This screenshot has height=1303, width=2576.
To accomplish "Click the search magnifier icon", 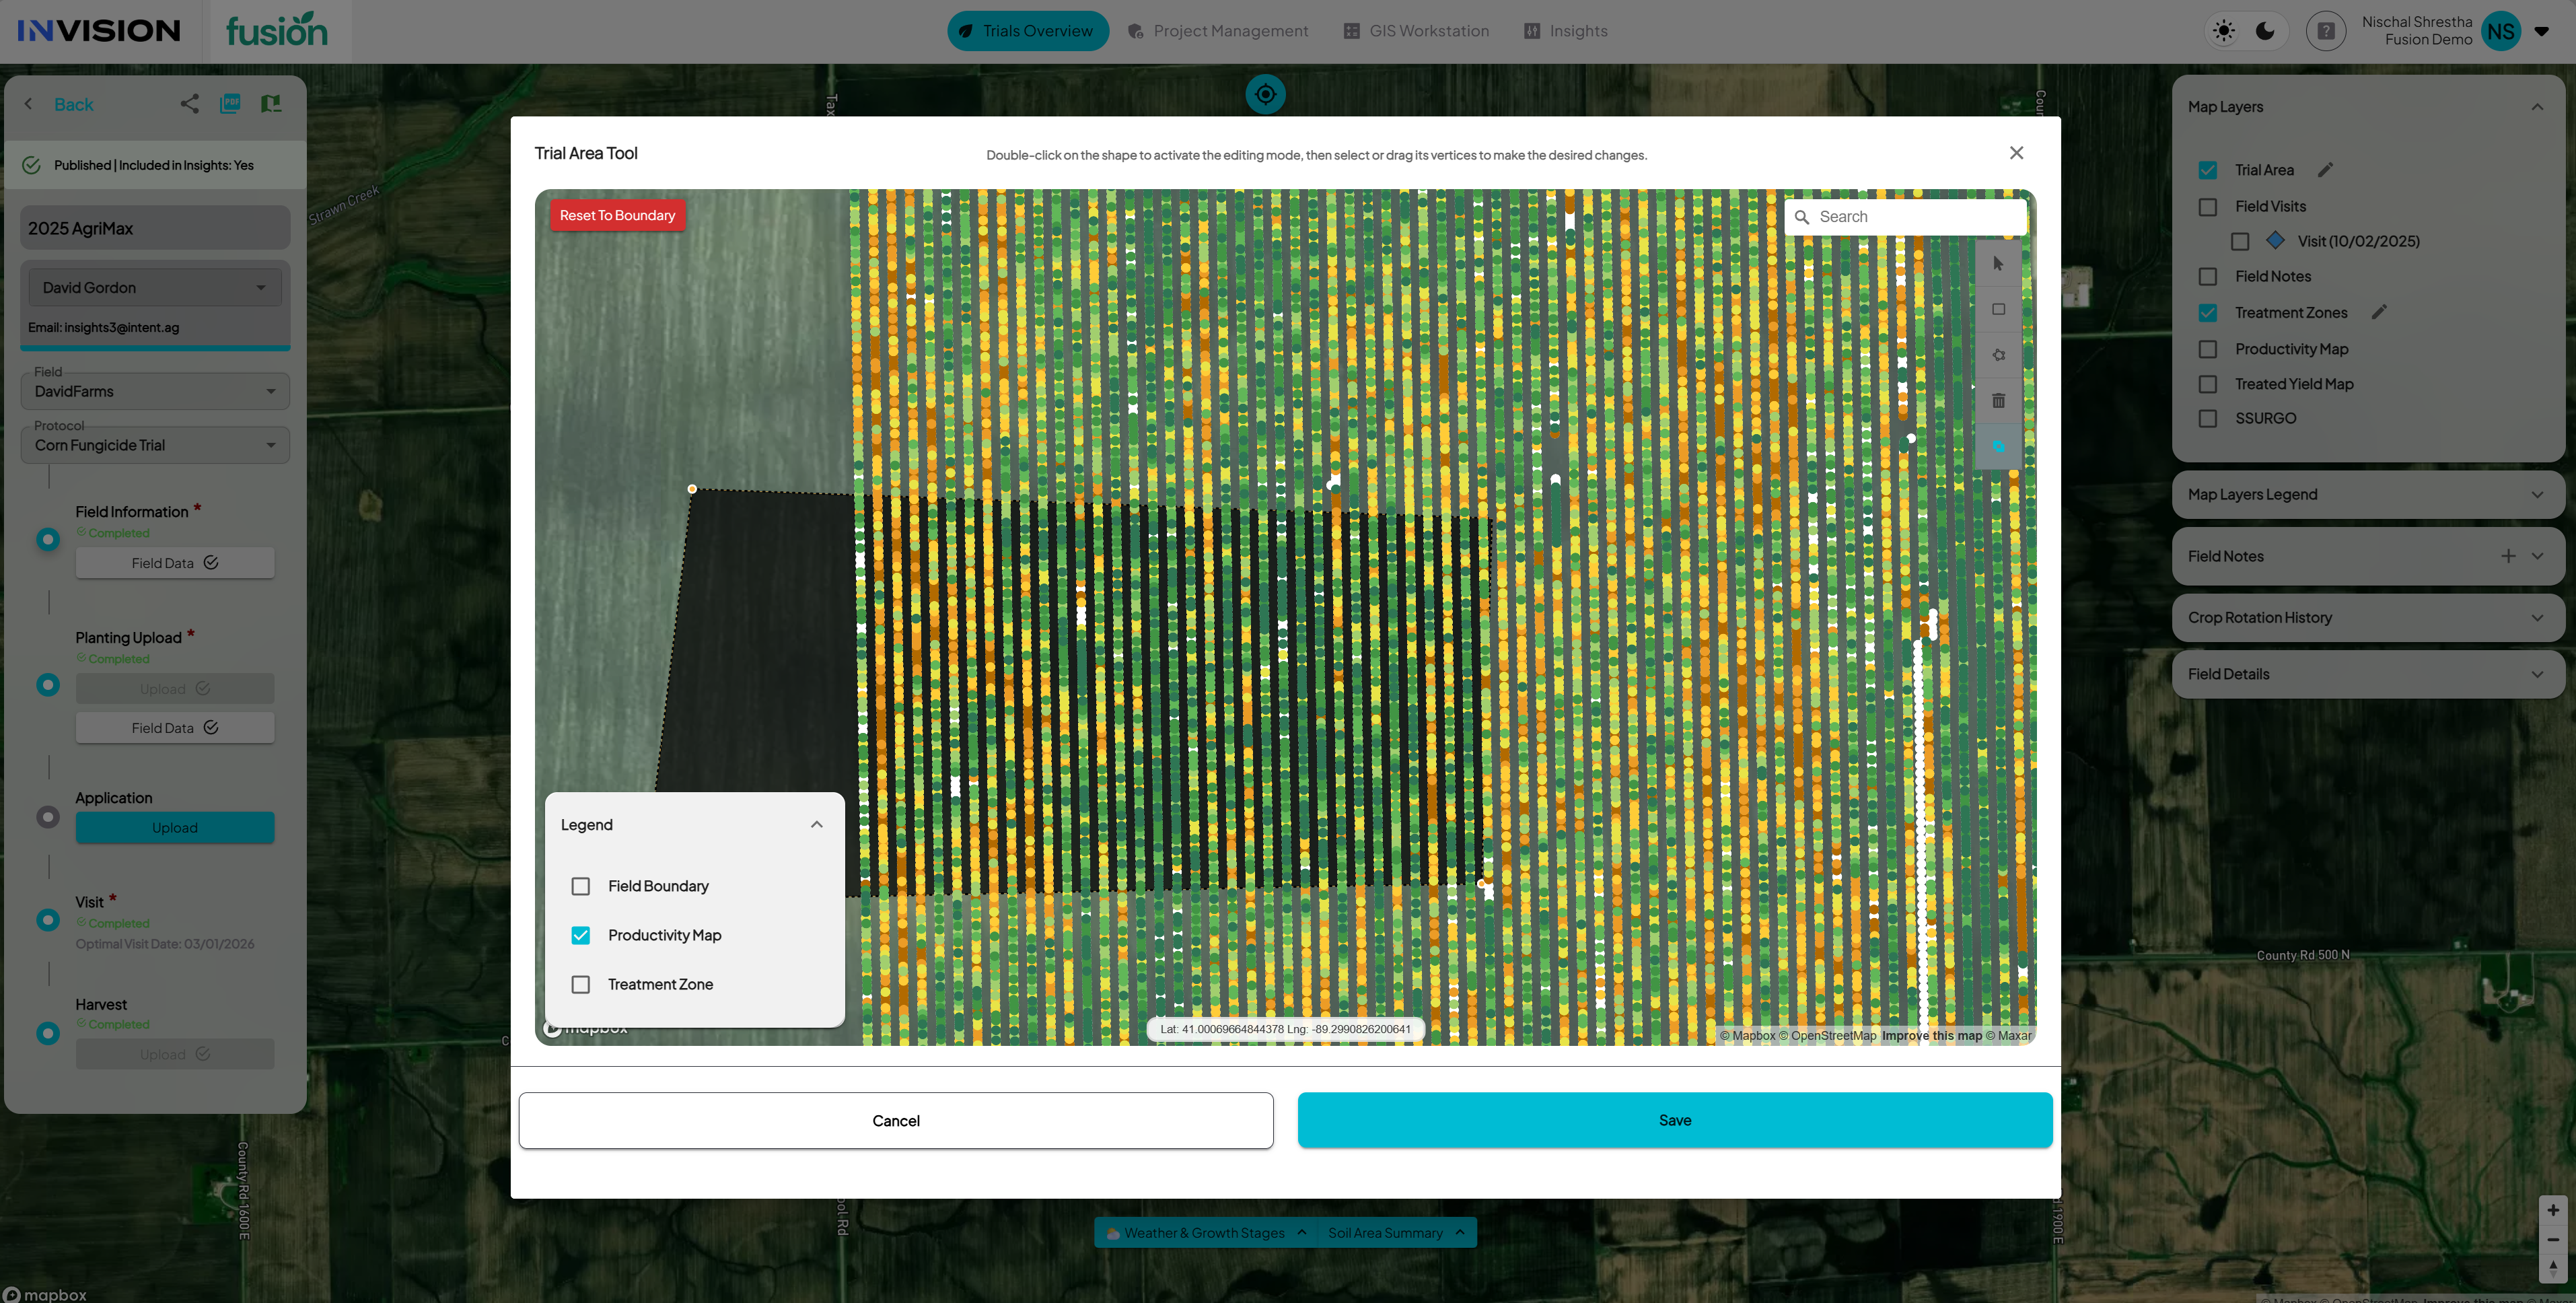I will click(x=1802, y=217).
